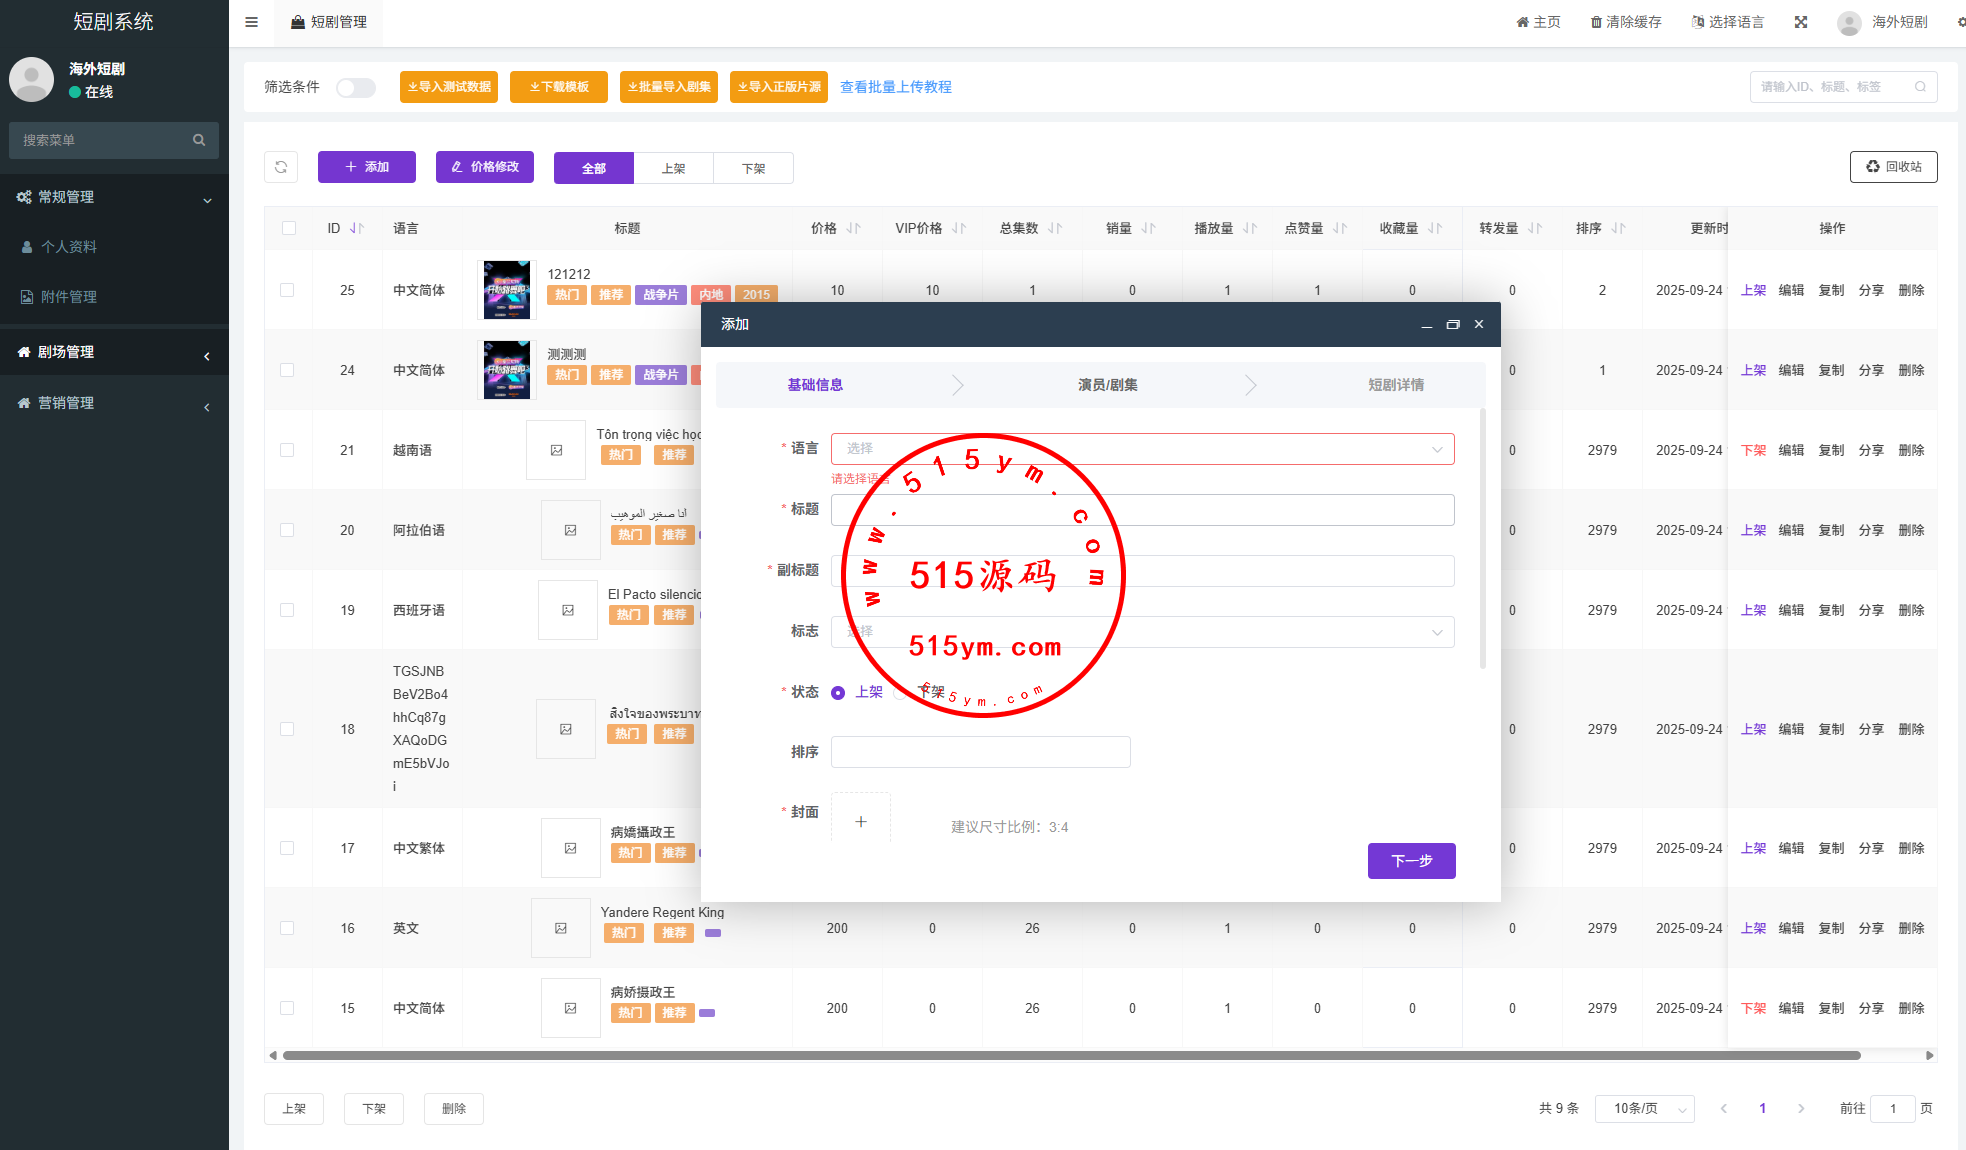Click the plus icon to upload cover
Image resolution: width=1966 pixels, height=1150 pixels.
tap(861, 821)
